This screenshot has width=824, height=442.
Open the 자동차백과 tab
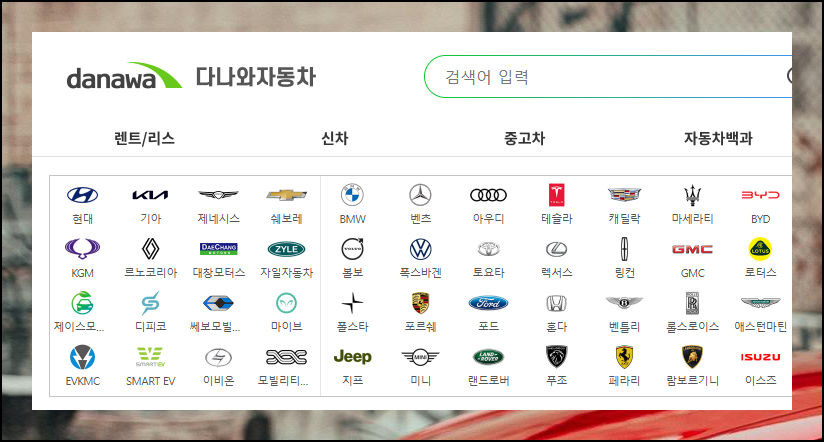pos(718,138)
